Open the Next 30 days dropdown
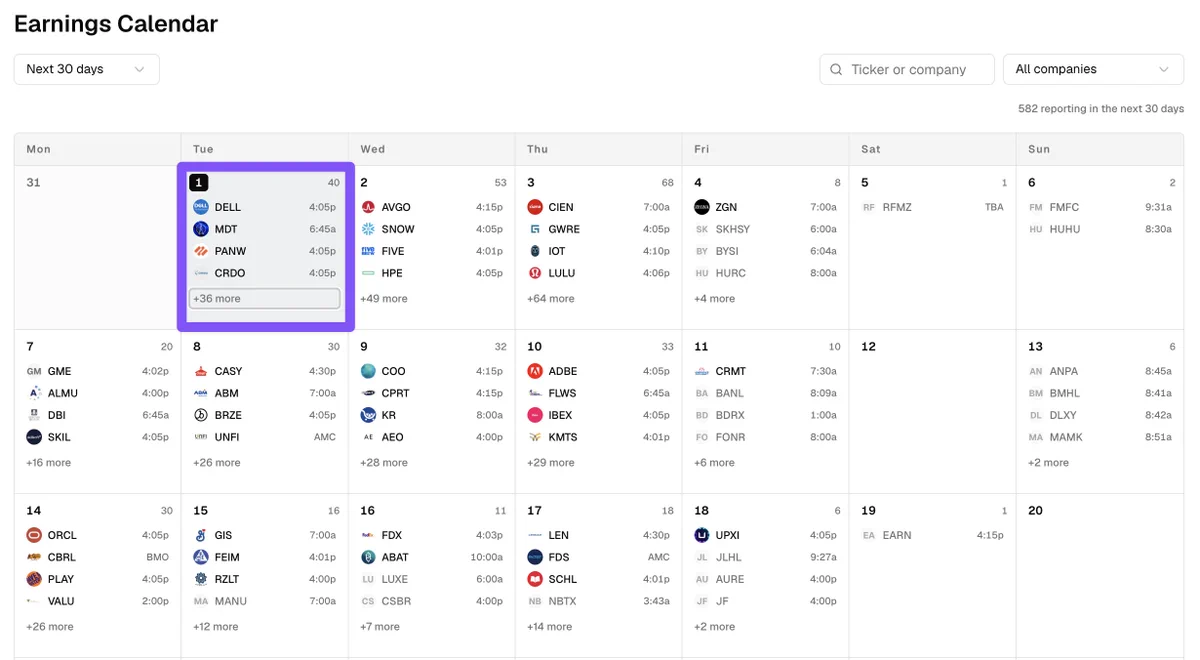This screenshot has width=1200, height=660. (x=87, y=69)
